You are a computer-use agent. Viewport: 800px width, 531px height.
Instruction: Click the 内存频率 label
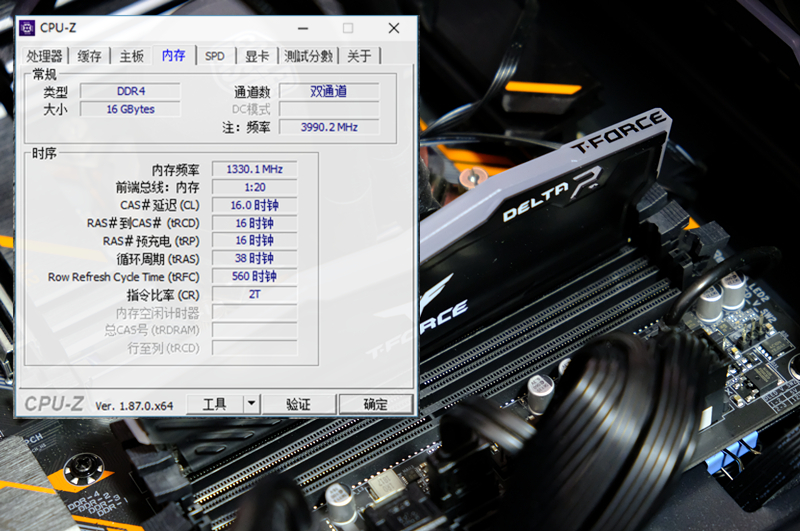coord(176,170)
